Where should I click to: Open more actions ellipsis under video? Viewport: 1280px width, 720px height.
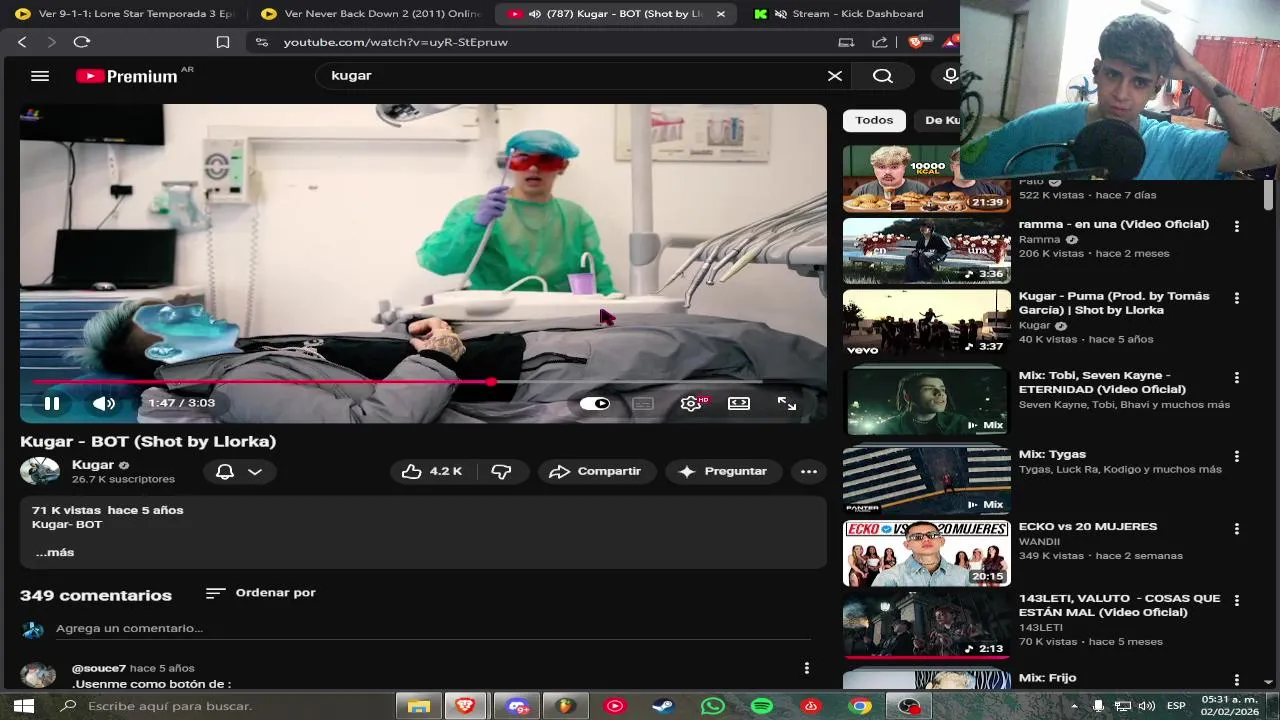click(809, 471)
